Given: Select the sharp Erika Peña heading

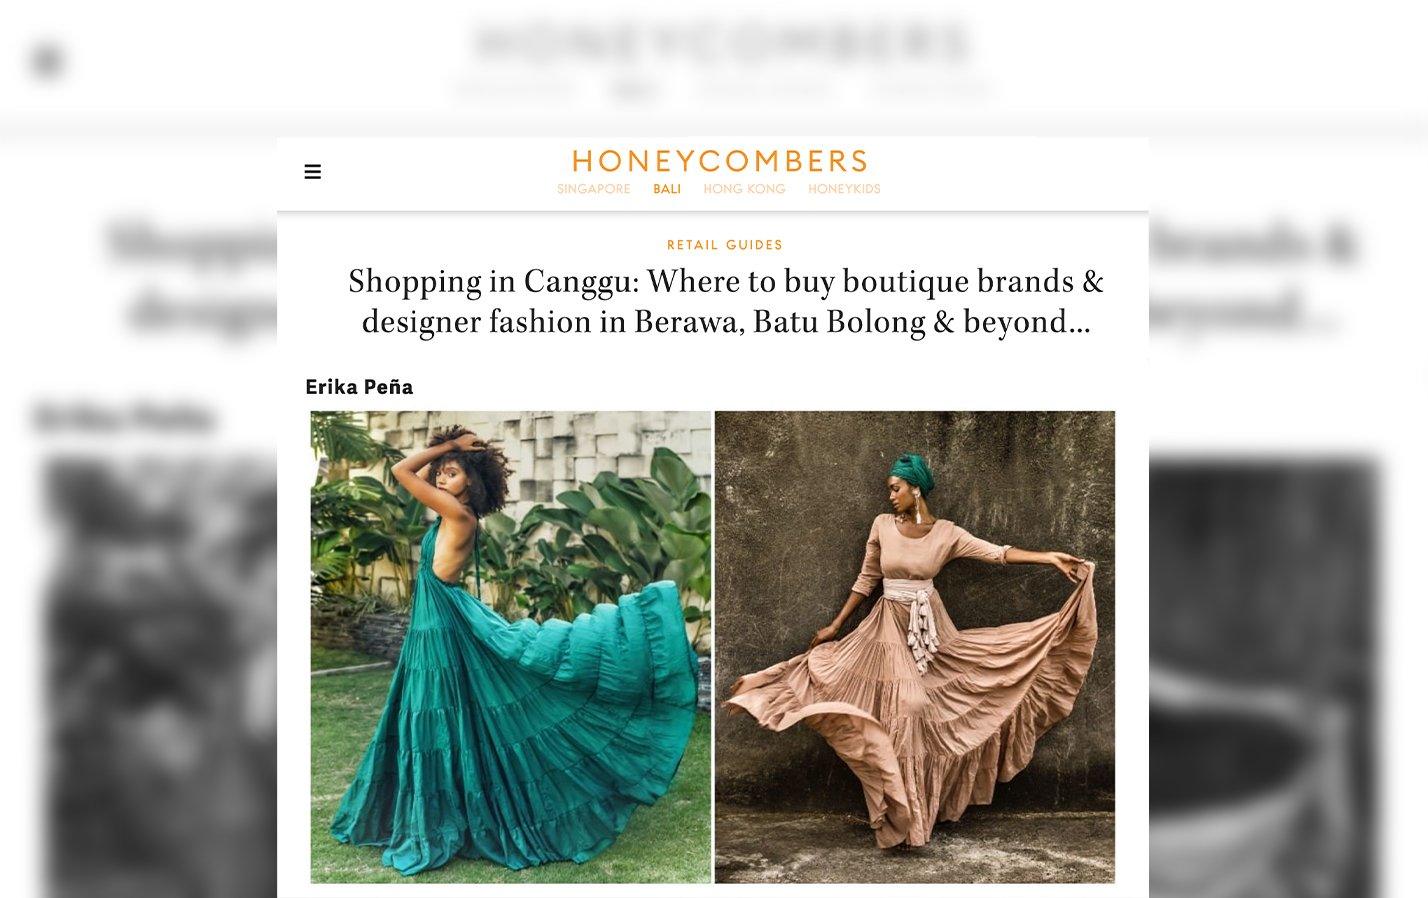Looking at the screenshot, I should pos(359,387).
